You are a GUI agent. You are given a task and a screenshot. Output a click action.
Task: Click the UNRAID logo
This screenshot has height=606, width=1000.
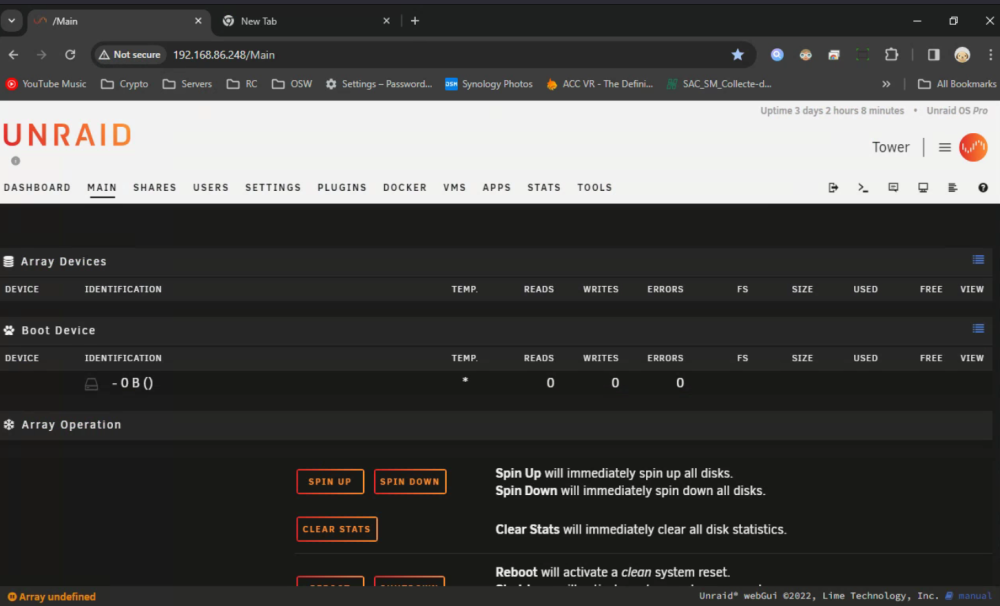(67, 135)
